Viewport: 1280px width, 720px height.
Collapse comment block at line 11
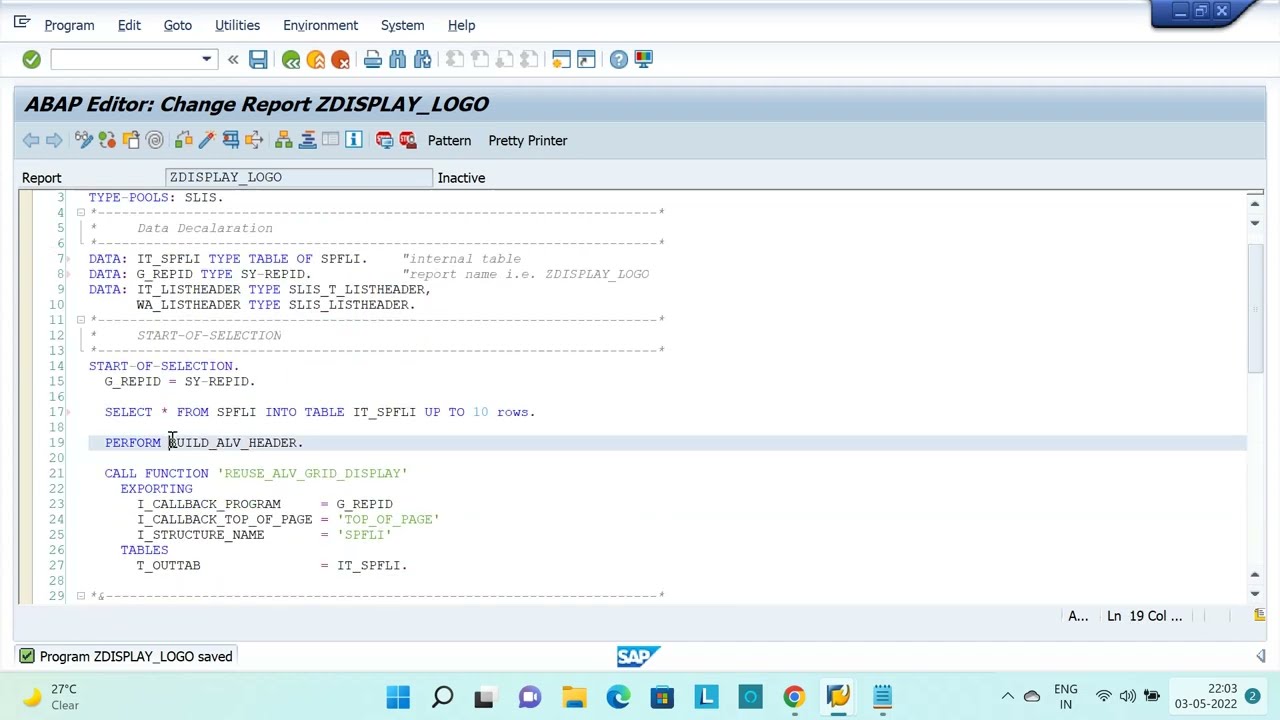[x=81, y=320]
